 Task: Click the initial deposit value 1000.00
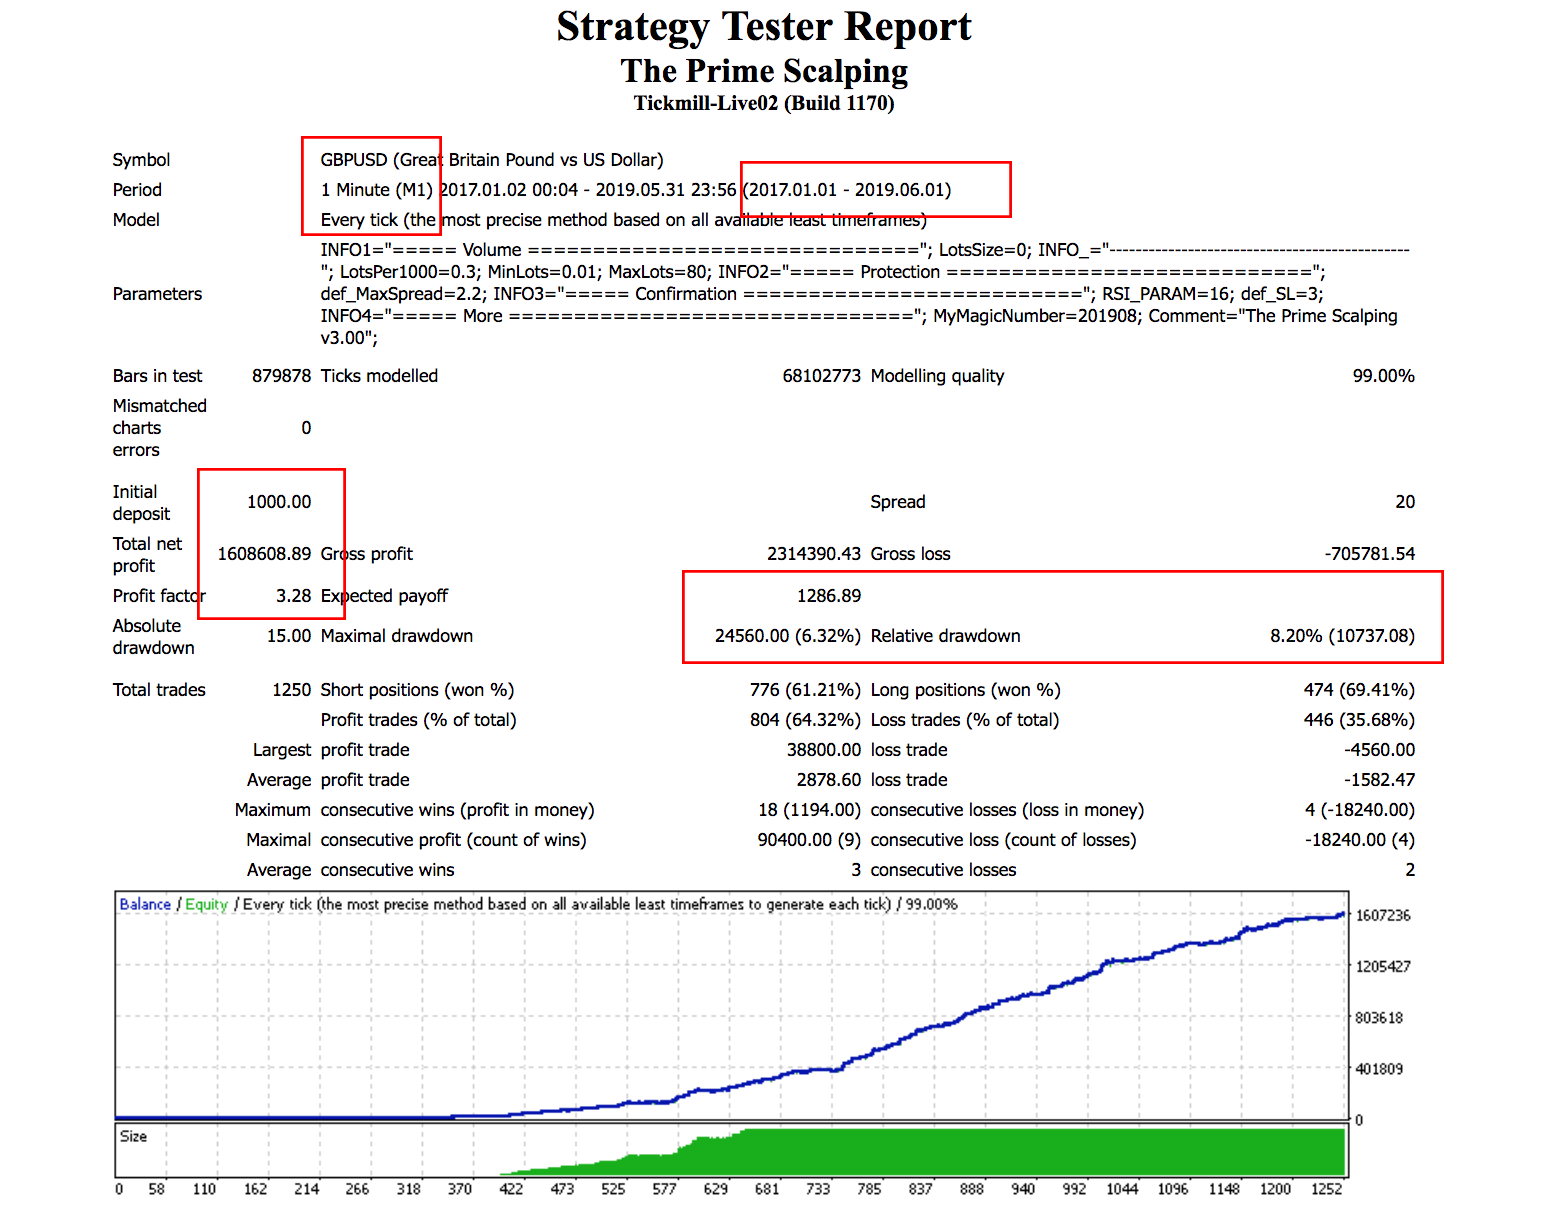[279, 502]
